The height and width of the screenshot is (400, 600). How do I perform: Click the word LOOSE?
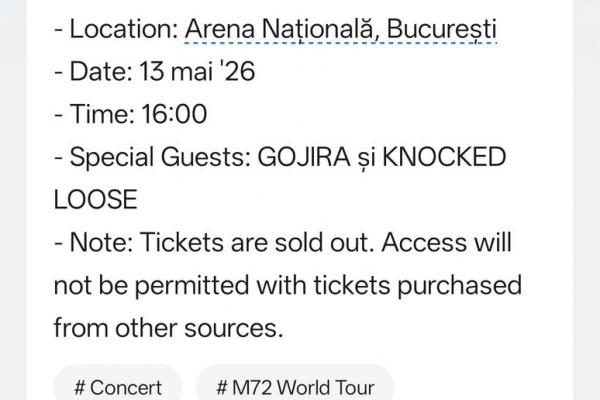96,199
